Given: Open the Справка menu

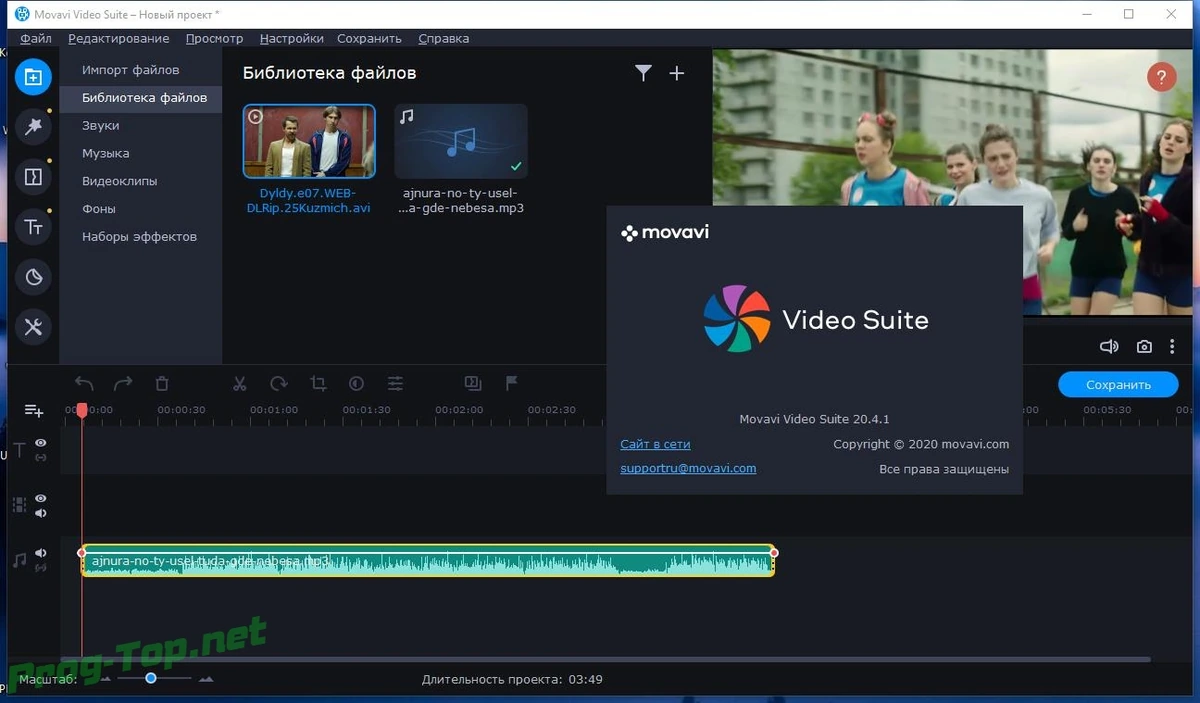Looking at the screenshot, I should [x=443, y=38].
